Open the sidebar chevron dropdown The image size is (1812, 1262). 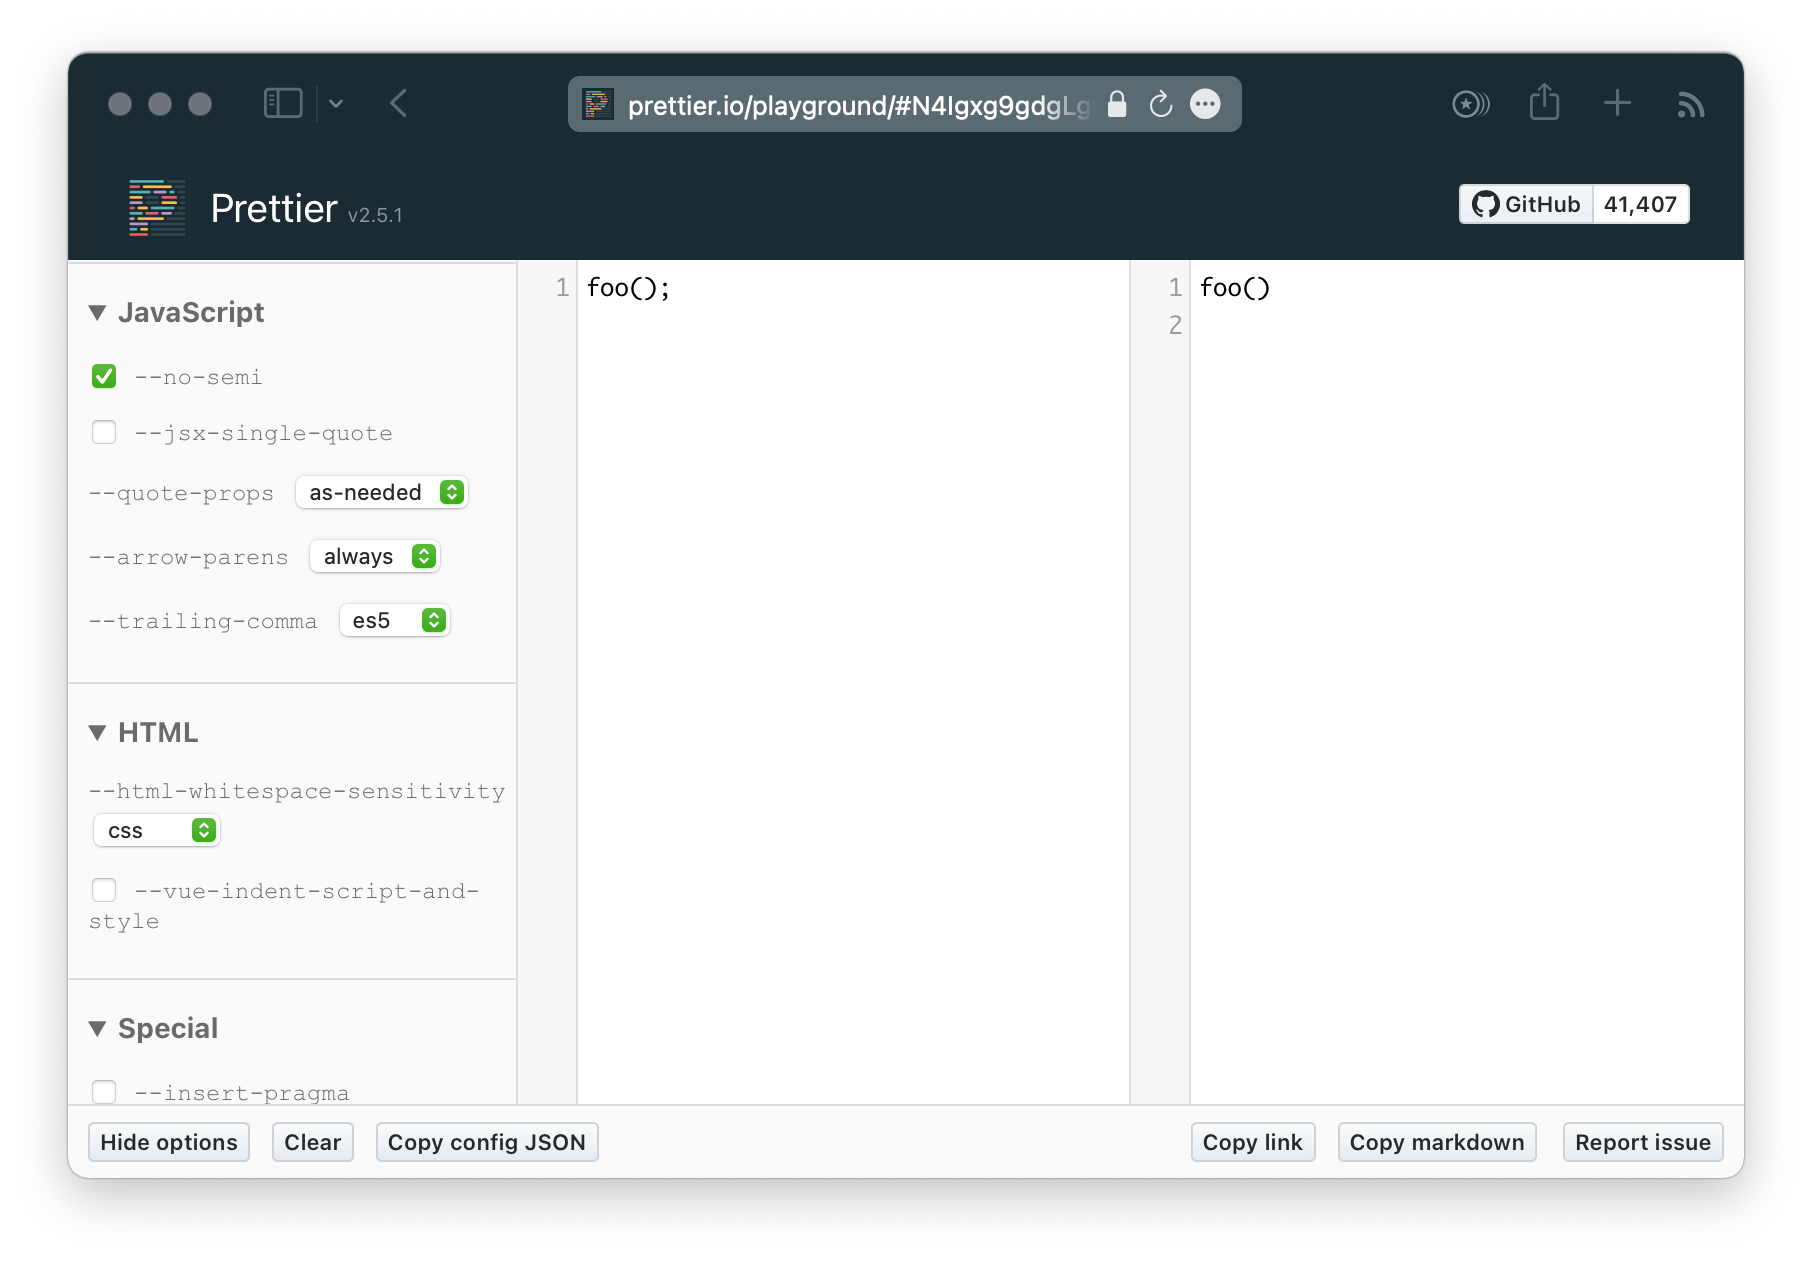(x=336, y=103)
